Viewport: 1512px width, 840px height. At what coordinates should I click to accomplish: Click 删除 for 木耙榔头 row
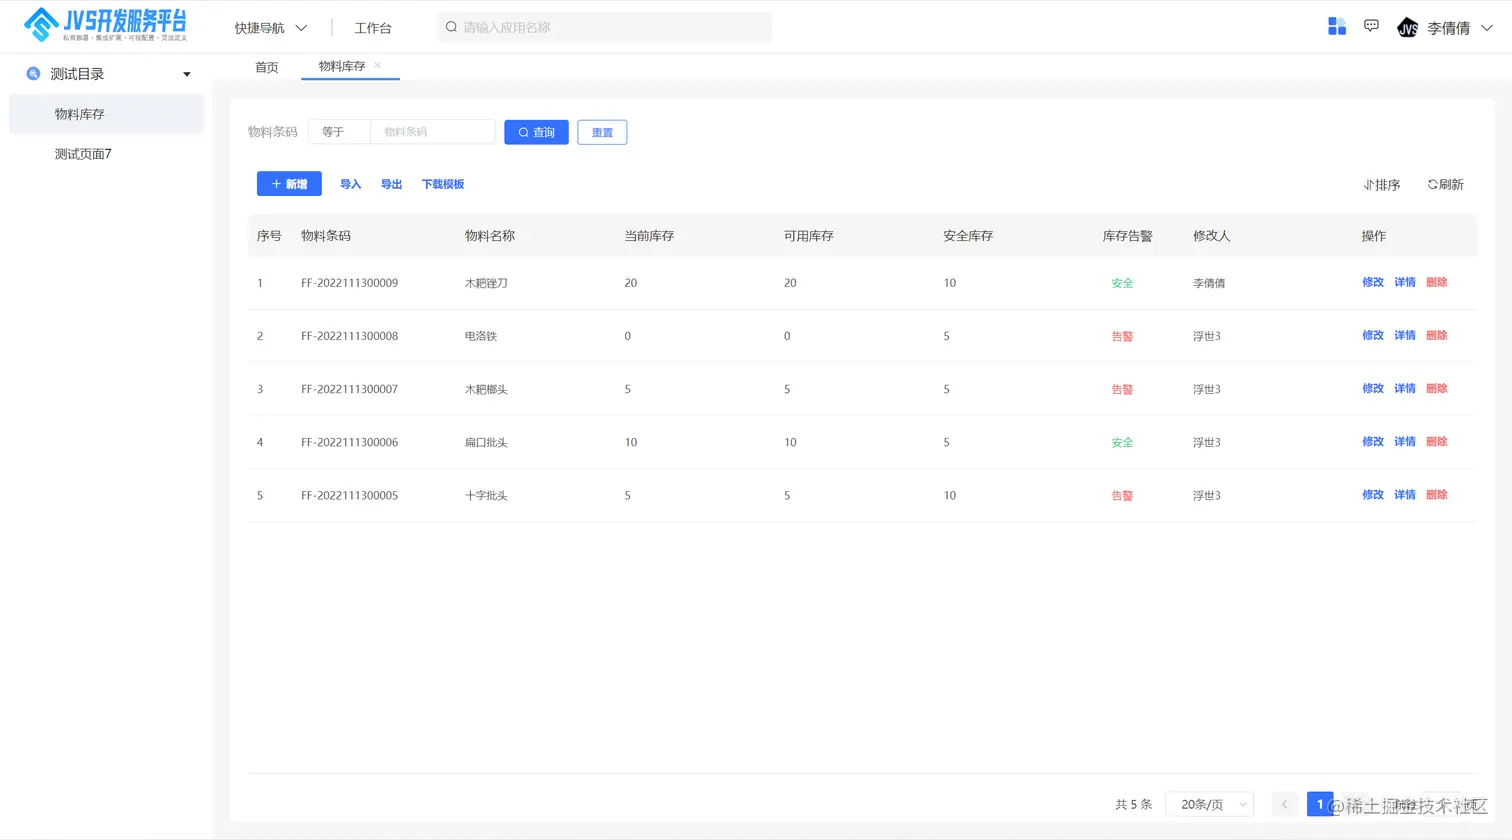tap(1437, 388)
